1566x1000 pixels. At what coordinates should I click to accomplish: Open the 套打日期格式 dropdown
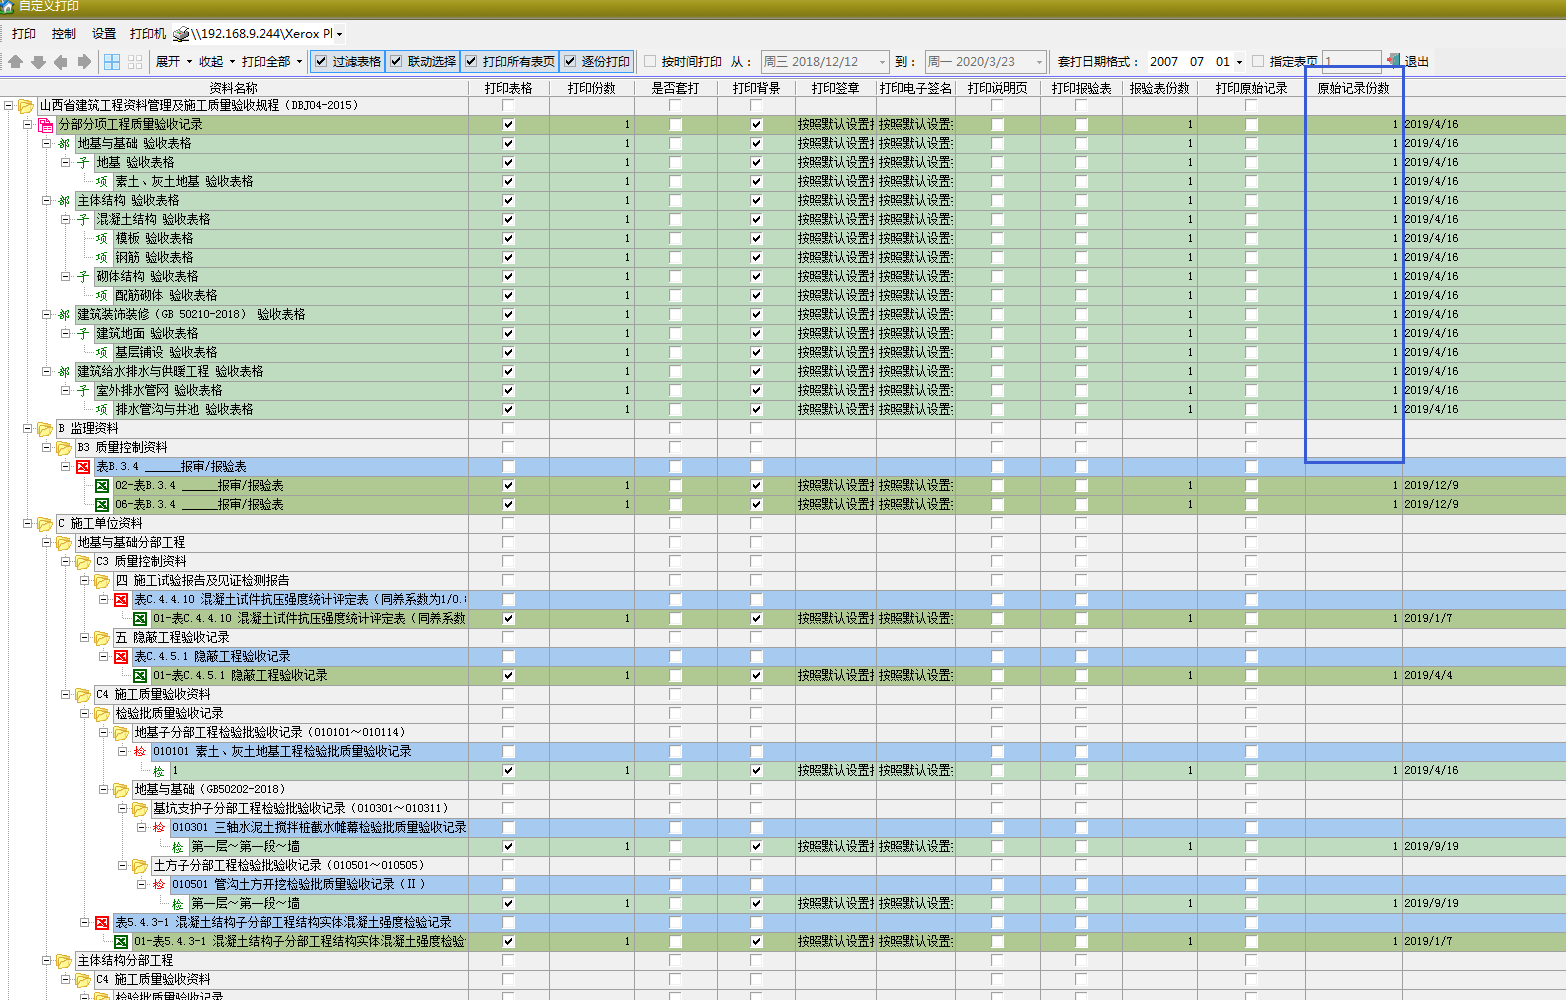point(1239,62)
